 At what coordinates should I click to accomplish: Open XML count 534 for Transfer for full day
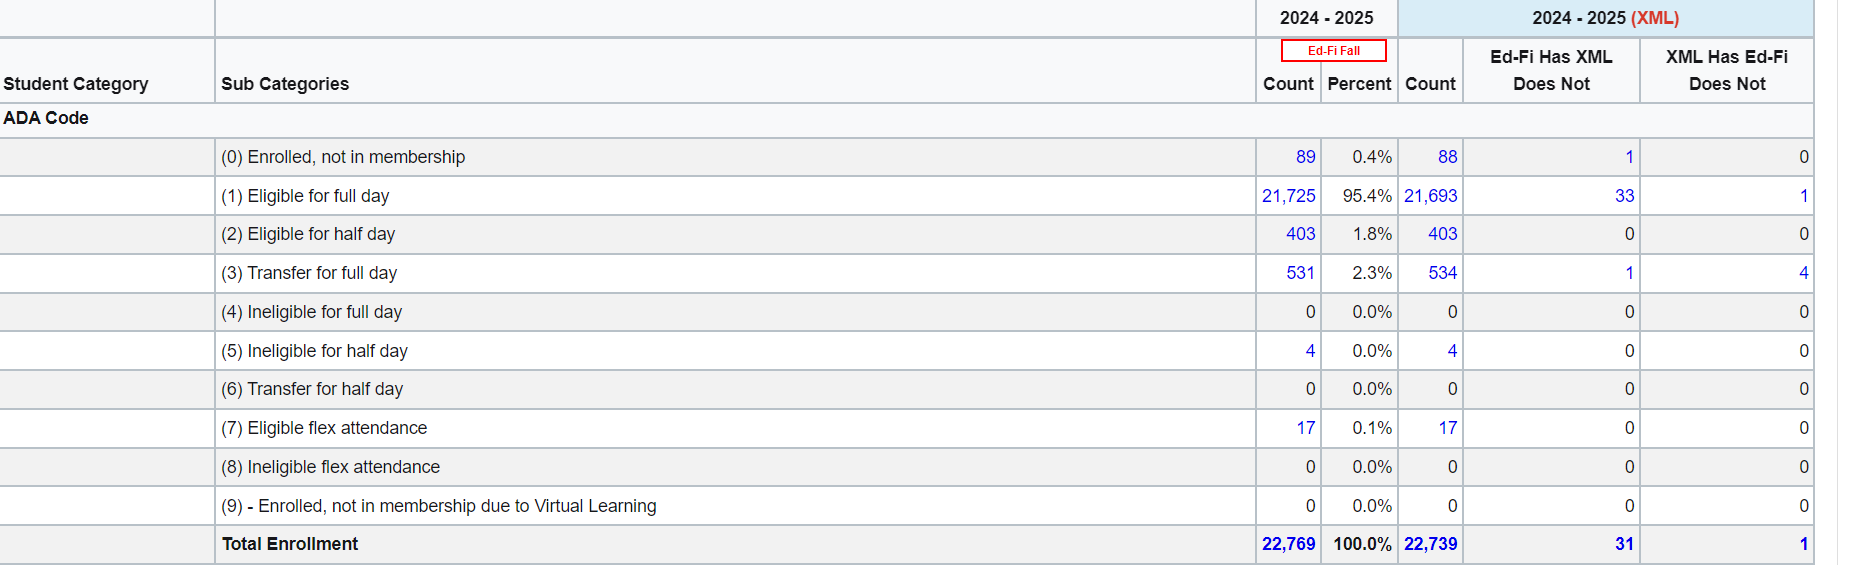pyautogui.click(x=1442, y=273)
